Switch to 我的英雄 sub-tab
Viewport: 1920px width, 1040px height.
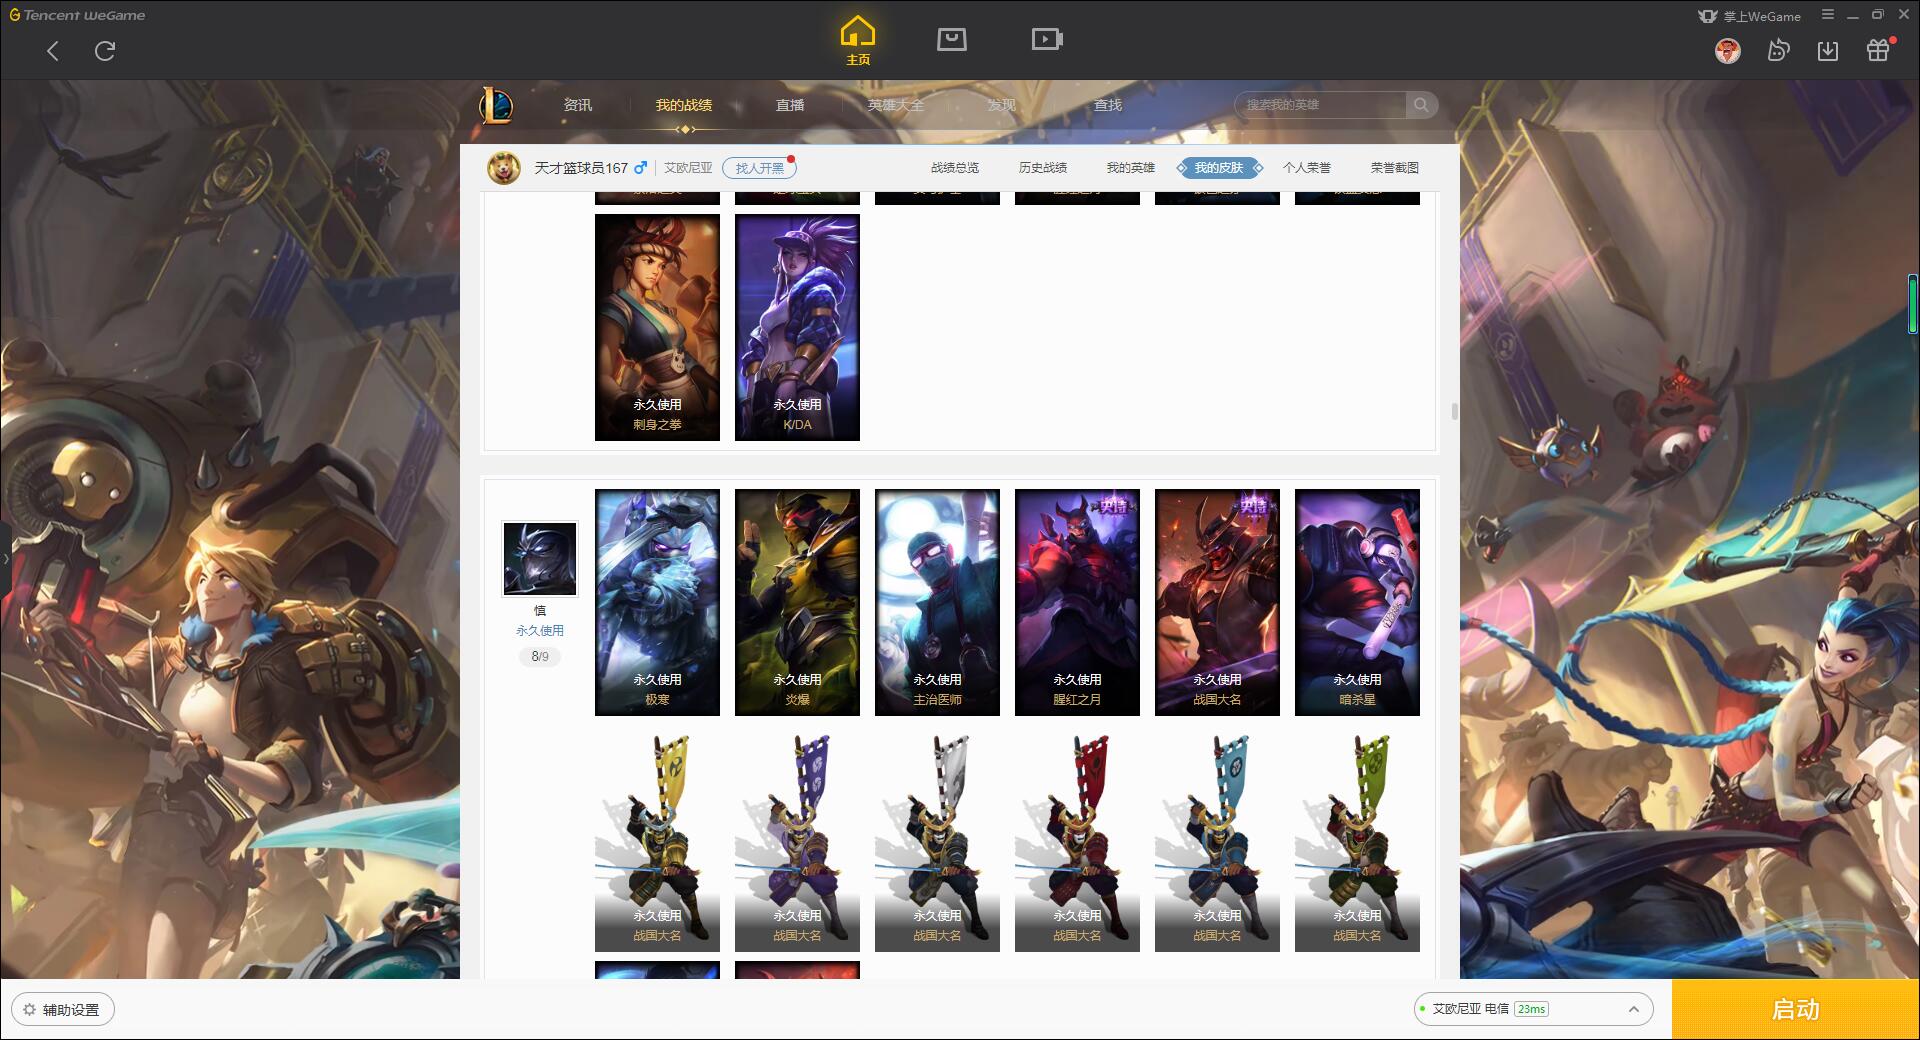pyautogui.click(x=1131, y=168)
